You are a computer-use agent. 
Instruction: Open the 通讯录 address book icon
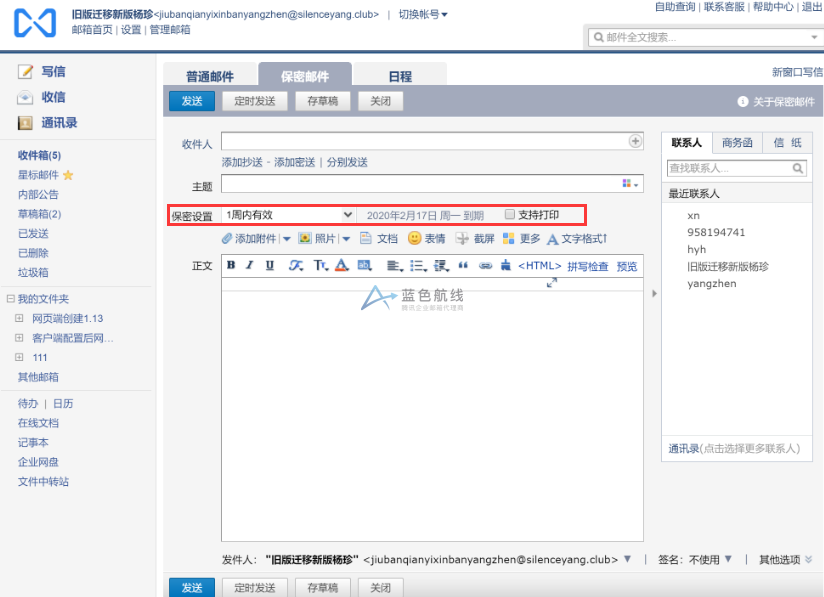tap(25, 123)
